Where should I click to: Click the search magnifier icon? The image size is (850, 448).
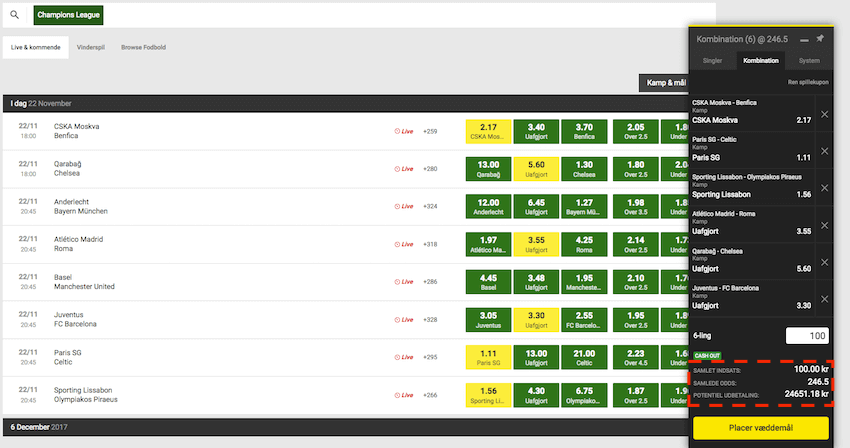(14, 15)
